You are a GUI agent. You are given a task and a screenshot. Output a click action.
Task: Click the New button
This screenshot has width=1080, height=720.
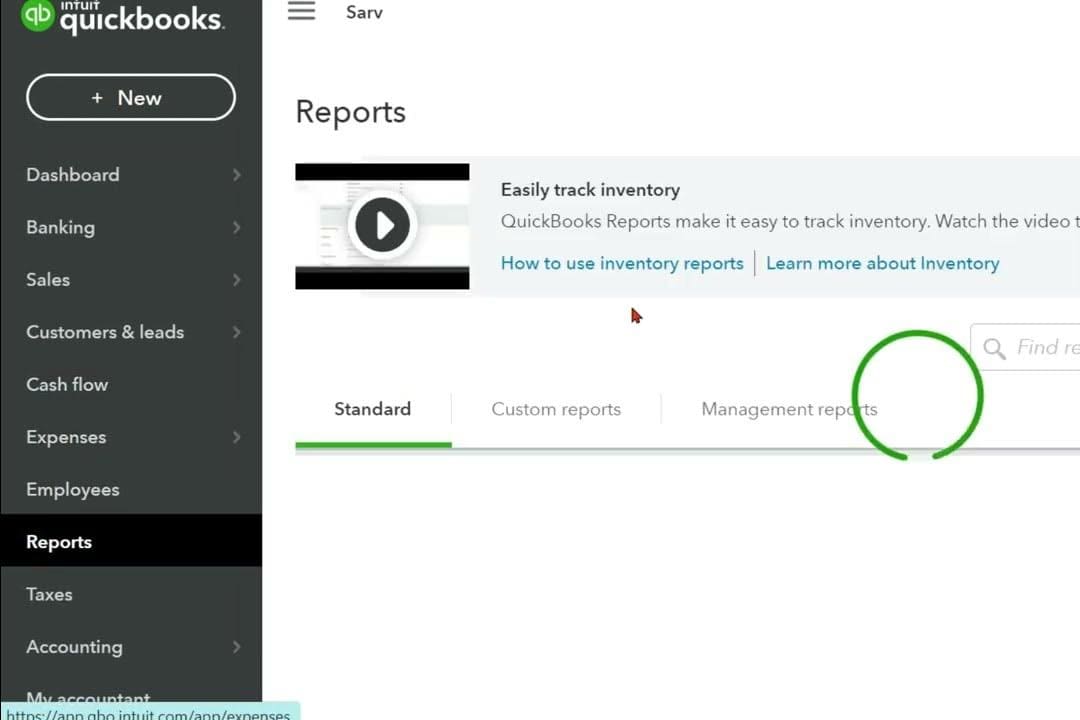(x=130, y=97)
